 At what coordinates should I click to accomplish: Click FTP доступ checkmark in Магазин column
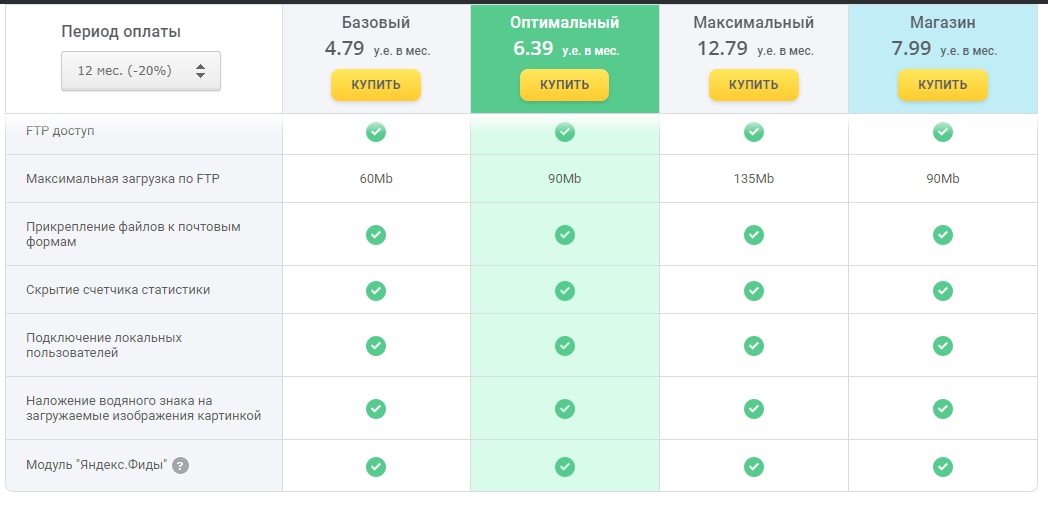coord(942,132)
